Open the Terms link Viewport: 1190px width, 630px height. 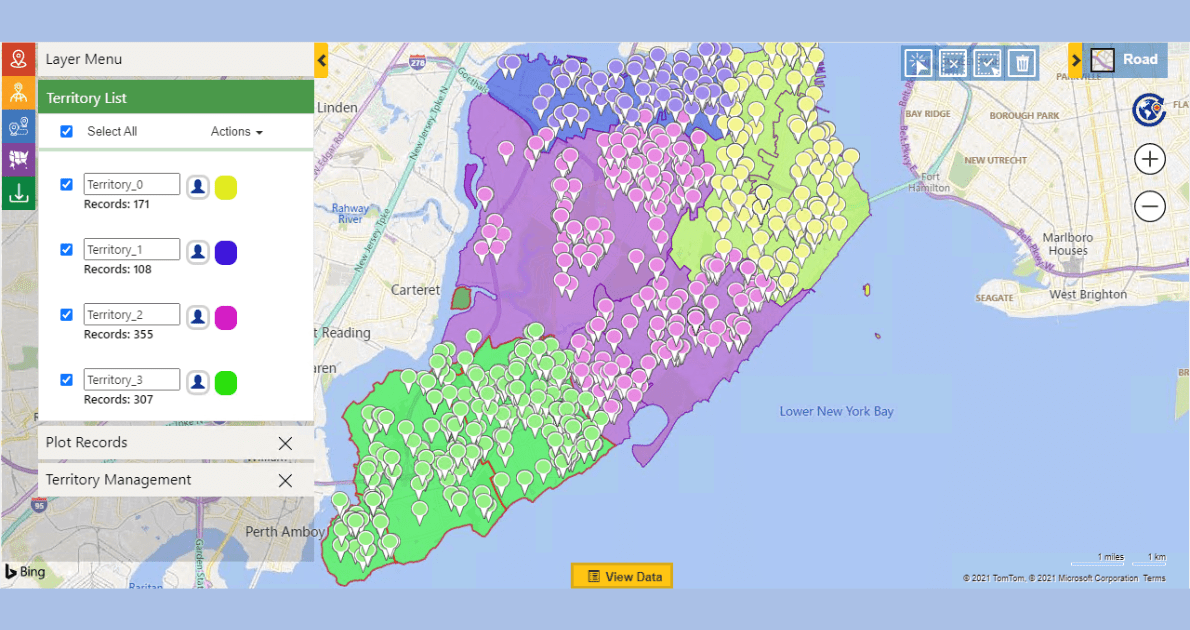[x=1154, y=578]
